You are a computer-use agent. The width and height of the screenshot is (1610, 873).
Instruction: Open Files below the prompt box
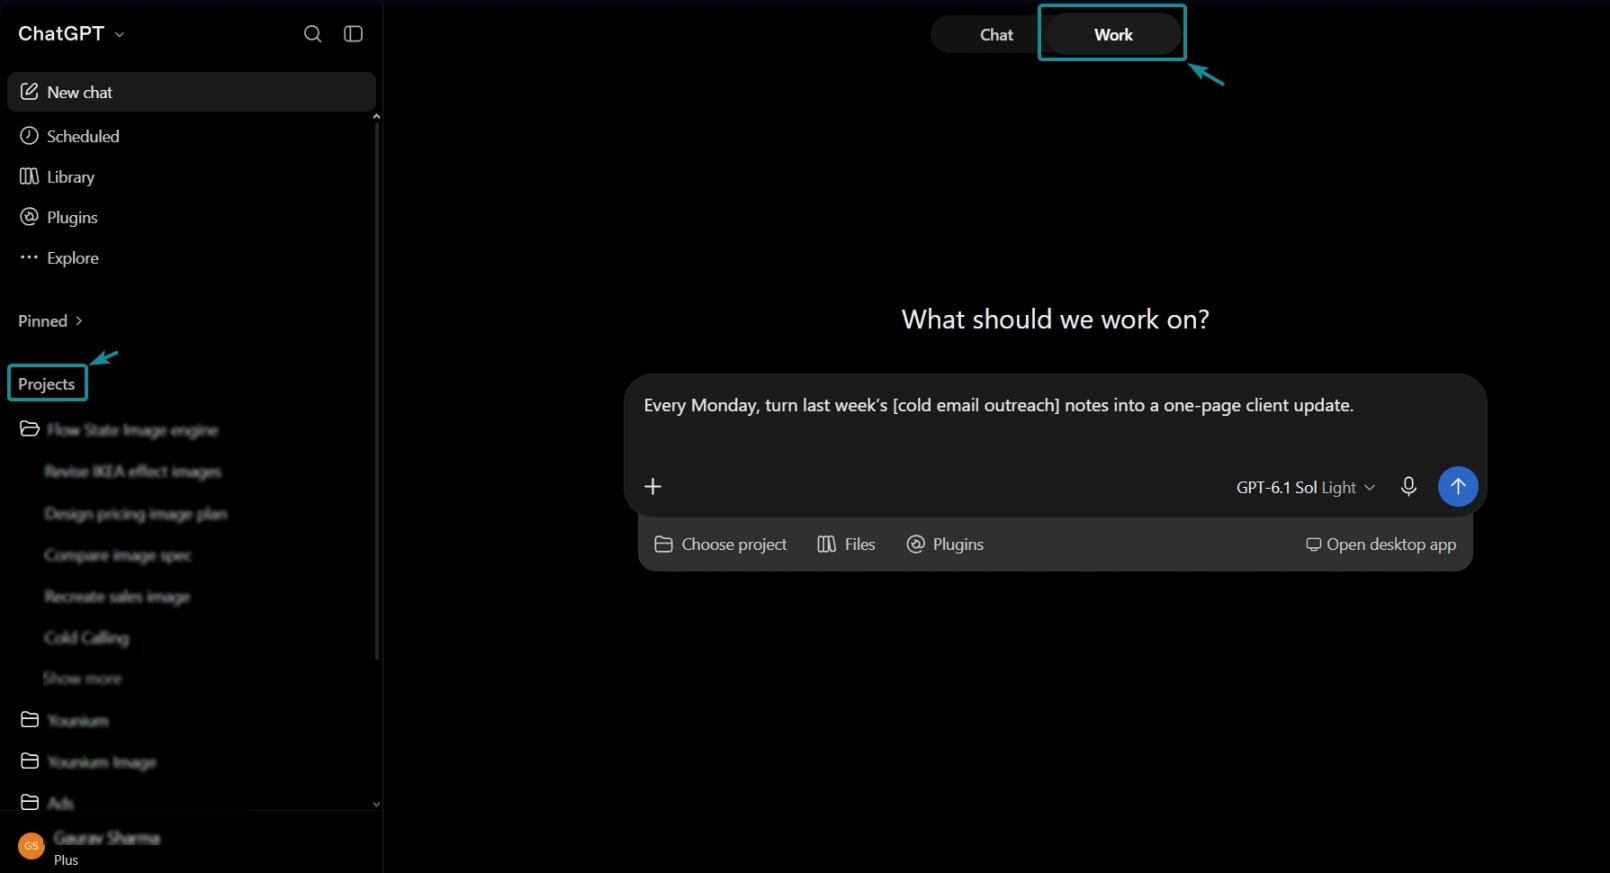pos(846,545)
